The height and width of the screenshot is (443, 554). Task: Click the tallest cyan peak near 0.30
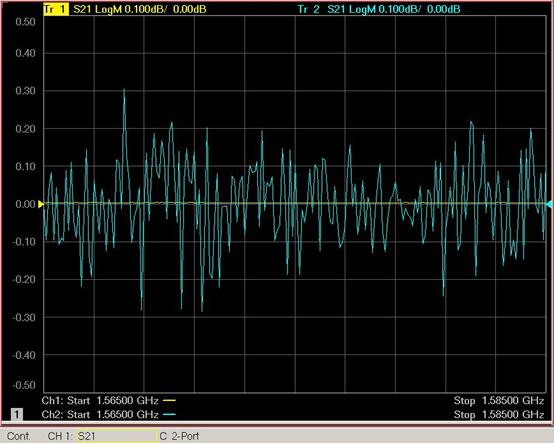[x=124, y=90]
